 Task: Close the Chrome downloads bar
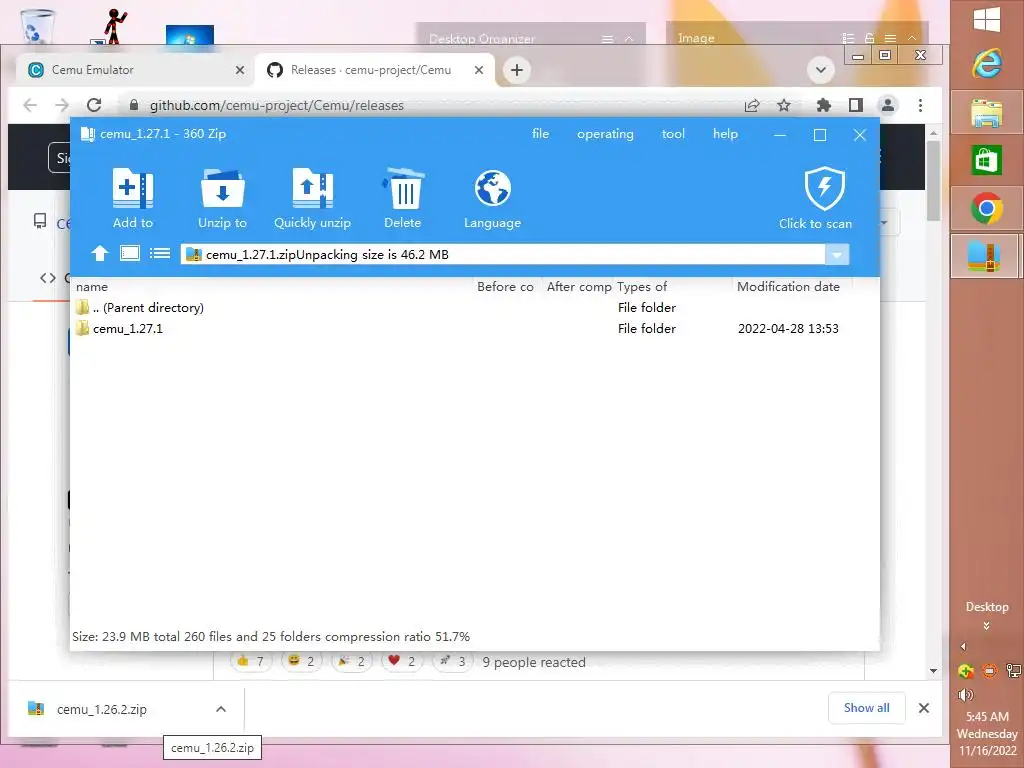click(x=923, y=708)
